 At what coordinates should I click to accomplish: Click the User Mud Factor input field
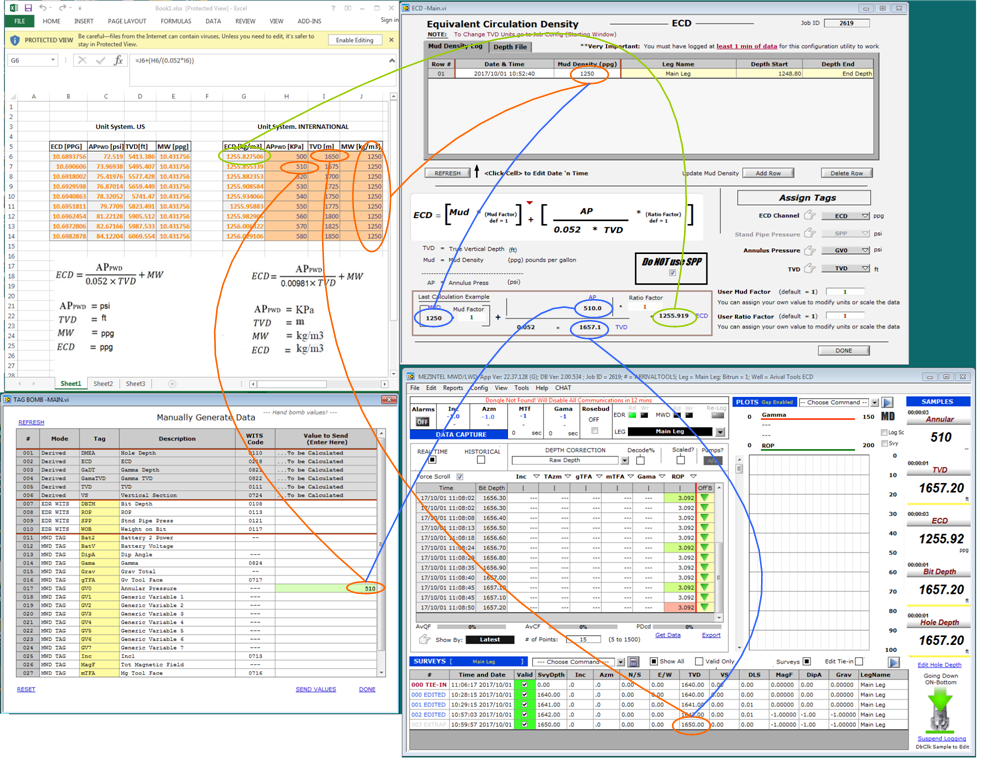pos(845,292)
